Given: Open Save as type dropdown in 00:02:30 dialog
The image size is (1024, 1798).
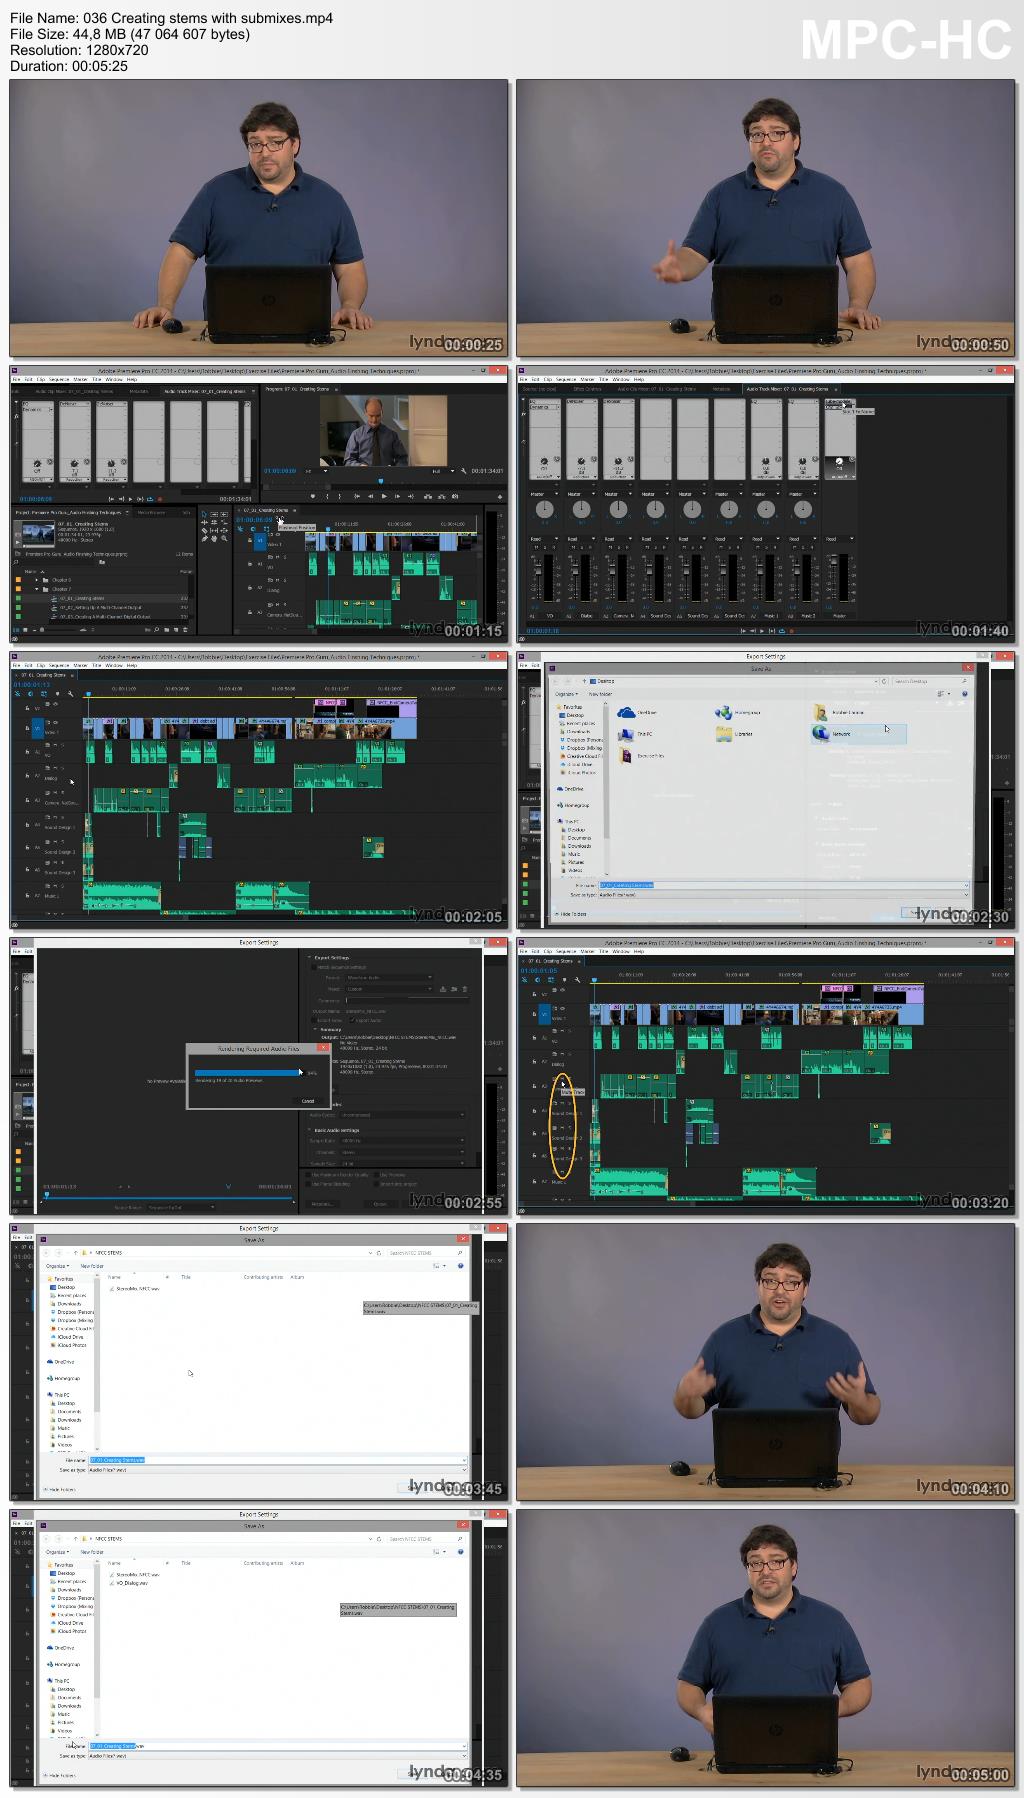Looking at the screenshot, I should 783,894.
